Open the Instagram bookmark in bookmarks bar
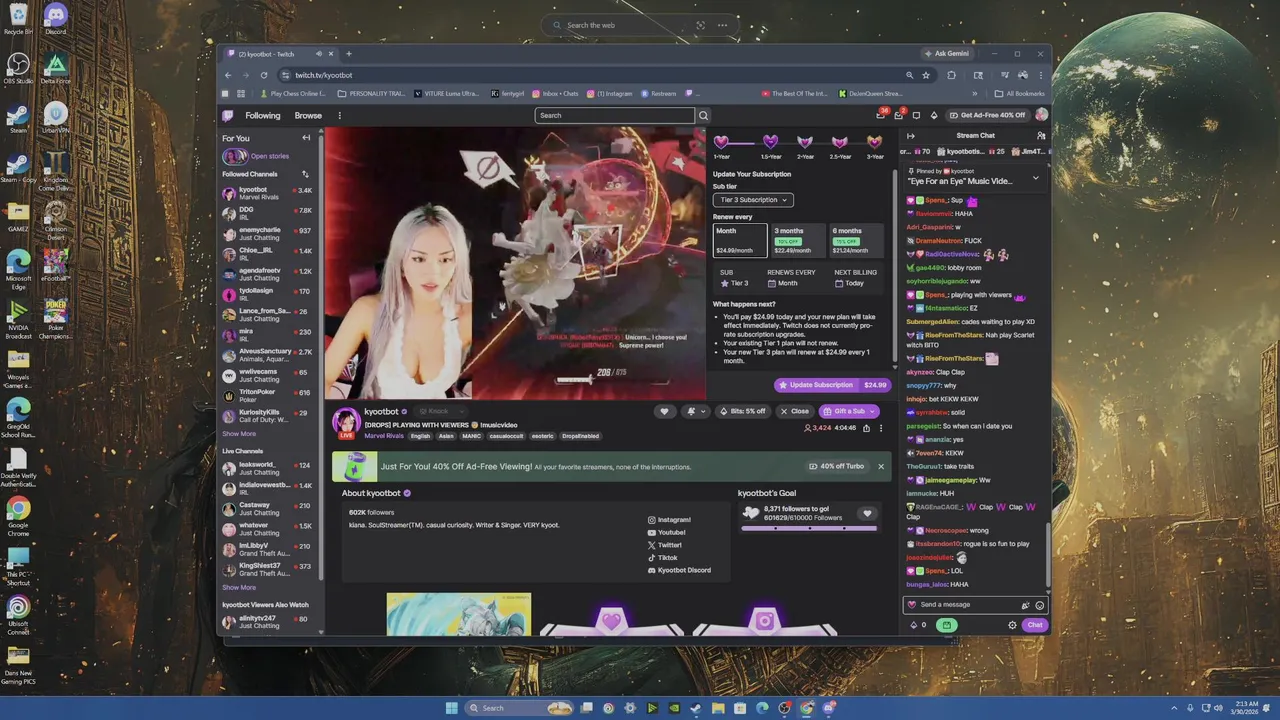 click(610, 94)
